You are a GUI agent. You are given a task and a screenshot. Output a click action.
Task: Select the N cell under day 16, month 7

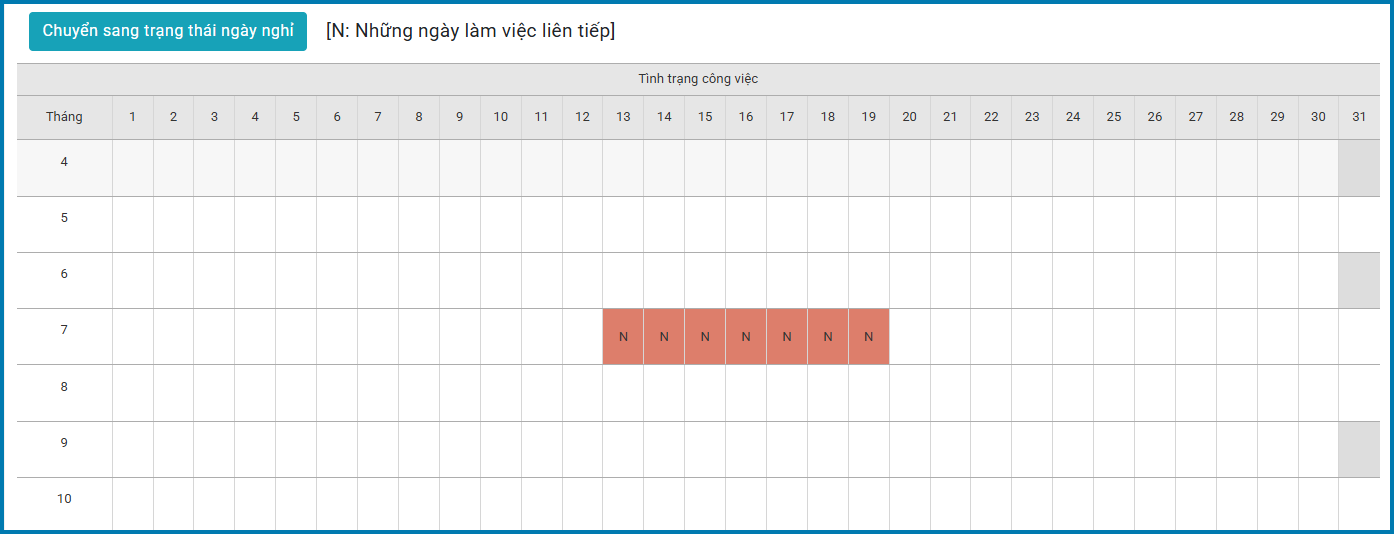coord(746,337)
